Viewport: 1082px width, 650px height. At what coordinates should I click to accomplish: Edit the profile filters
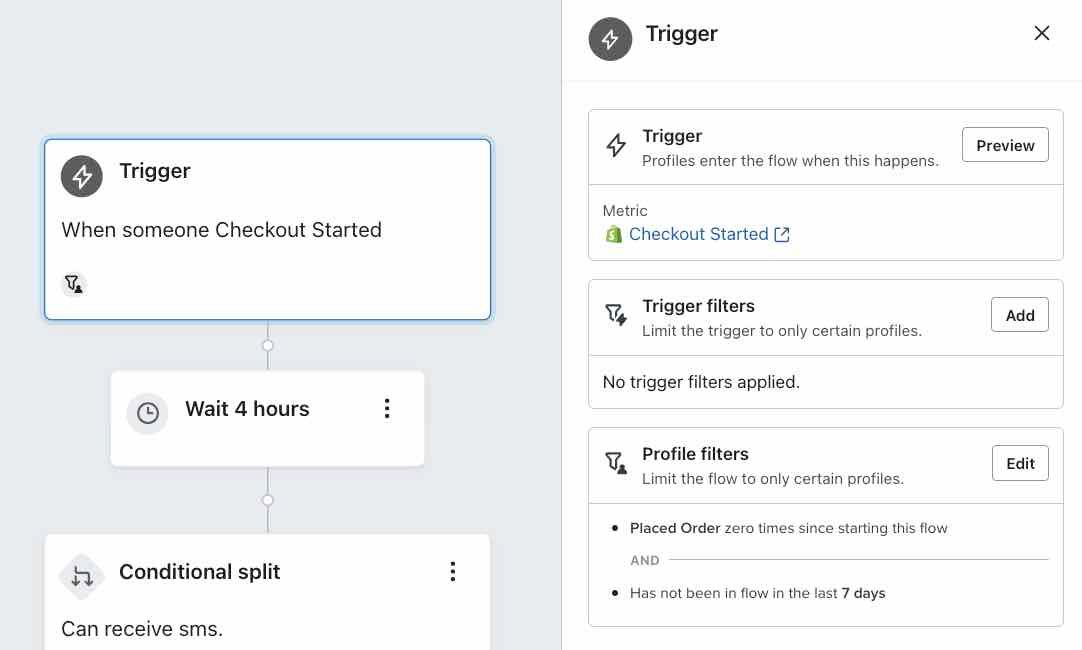(1019, 462)
